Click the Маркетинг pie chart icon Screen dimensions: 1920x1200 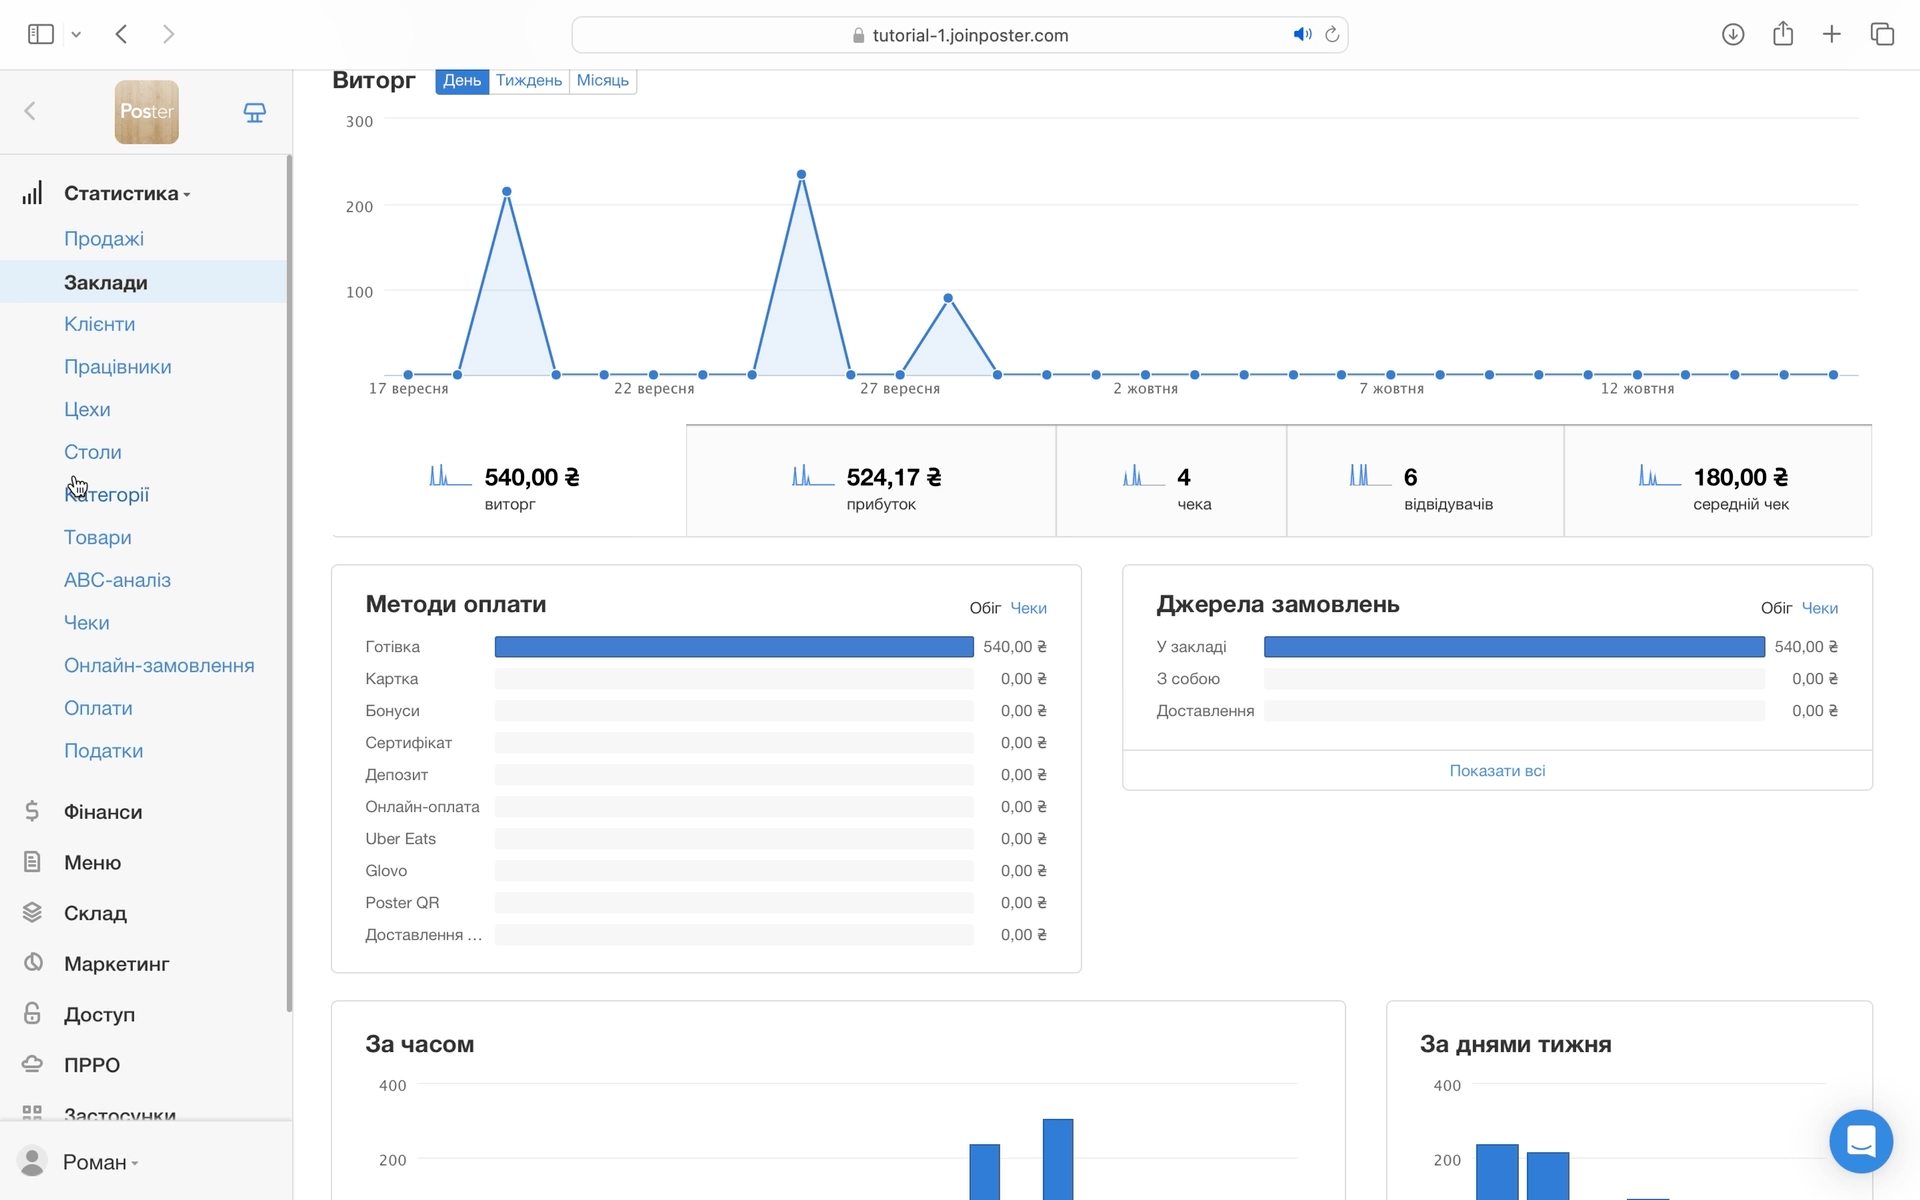coord(33,962)
